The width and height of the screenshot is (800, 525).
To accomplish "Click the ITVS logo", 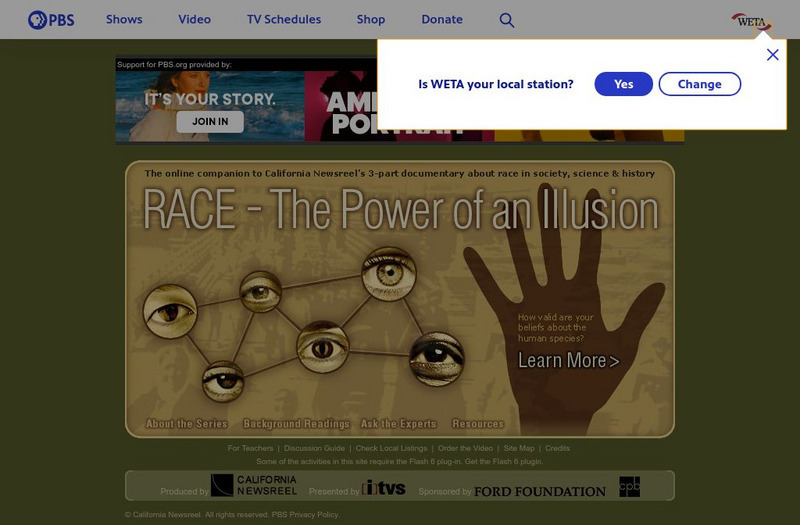I will click(x=384, y=488).
